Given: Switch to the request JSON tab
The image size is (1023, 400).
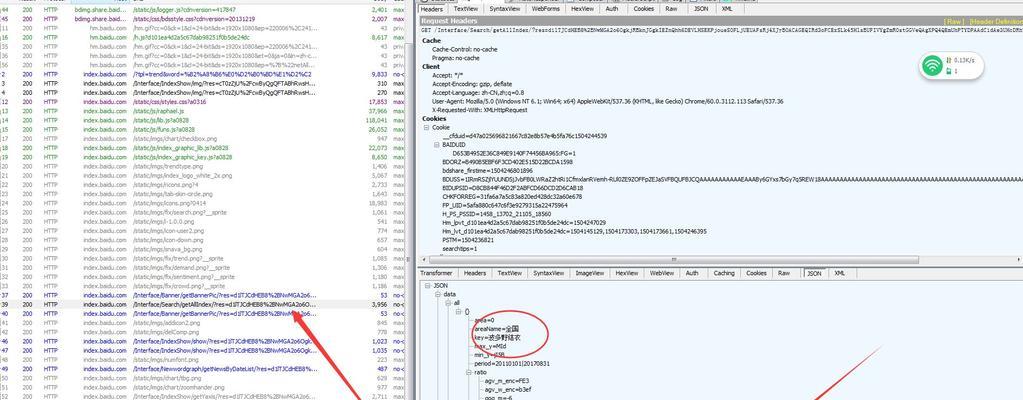Looking at the screenshot, I should point(700,9).
